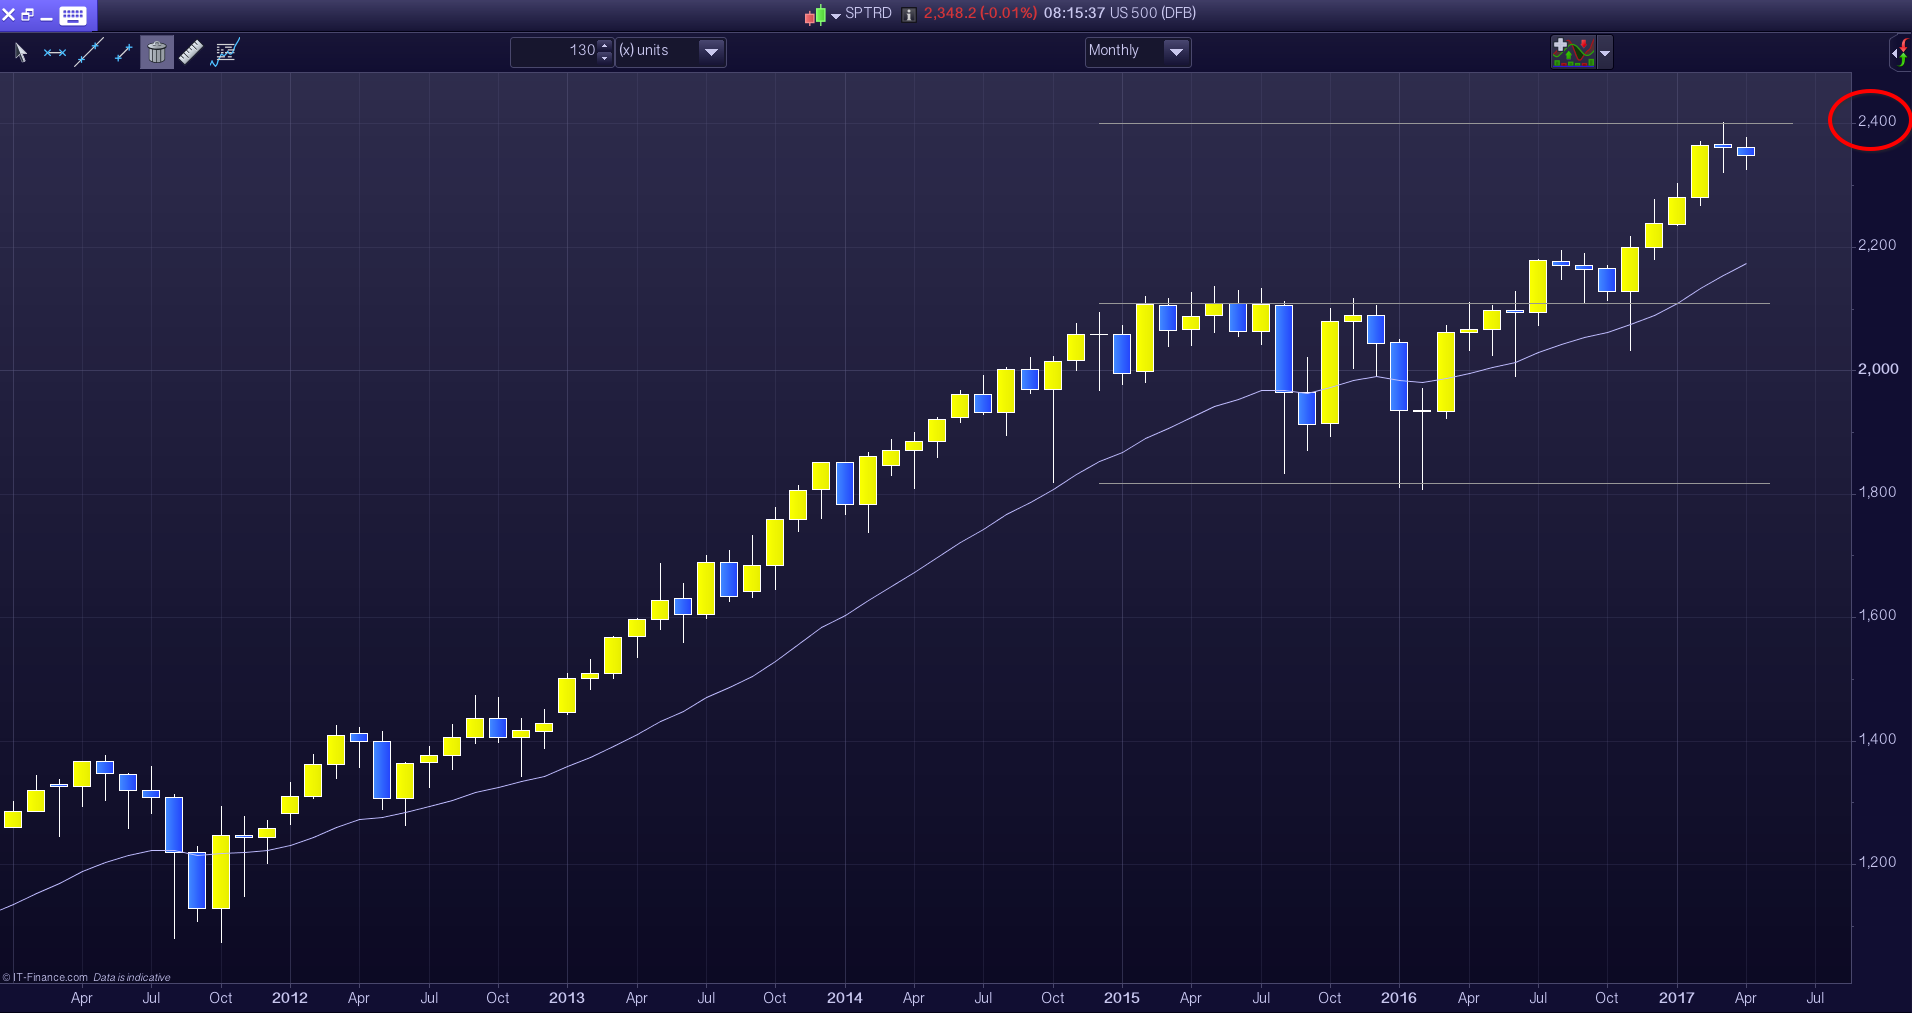Select the arrow cursor tool

point(20,52)
